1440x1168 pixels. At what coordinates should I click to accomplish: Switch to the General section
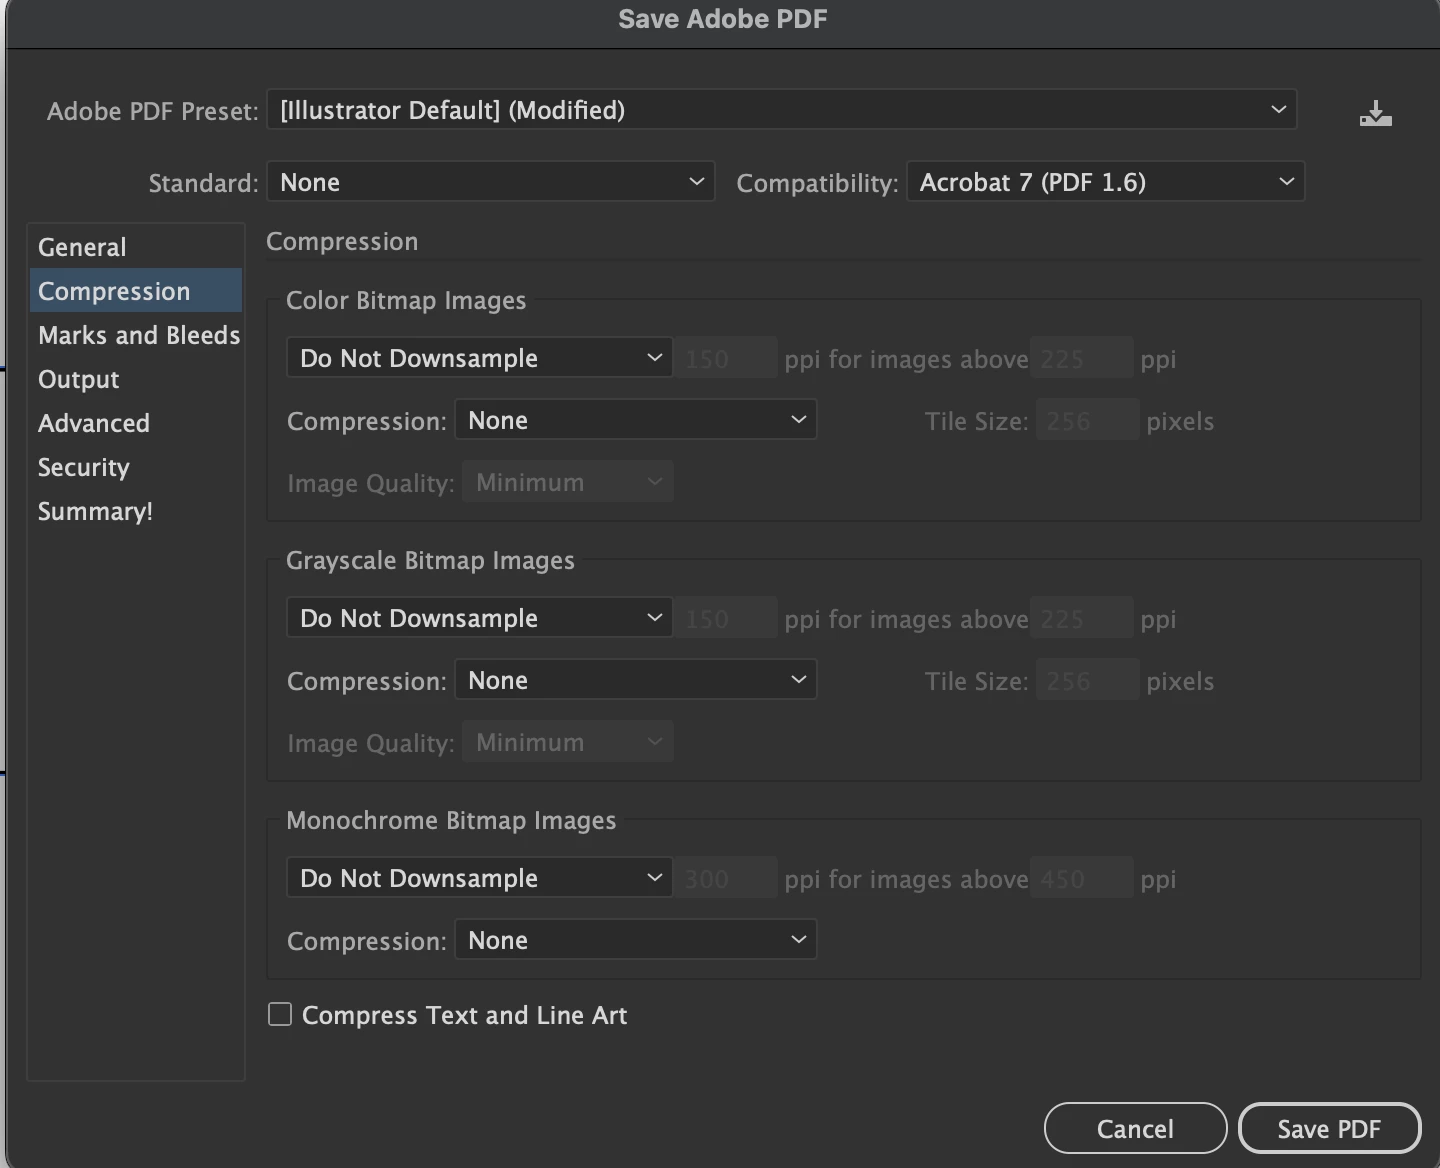[x=136, y=247]
